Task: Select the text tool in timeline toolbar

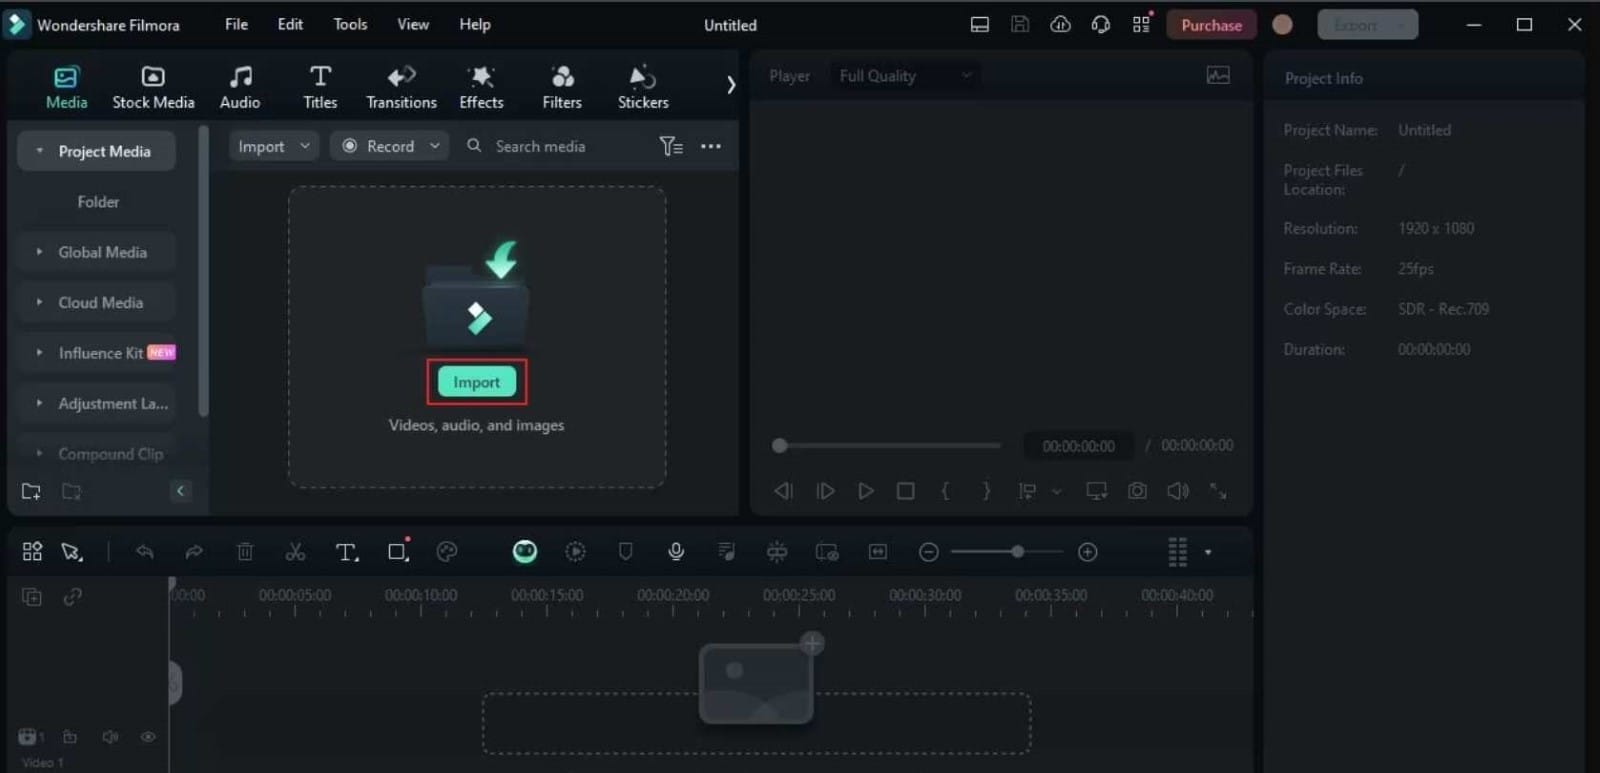Action: click(346, 552)
